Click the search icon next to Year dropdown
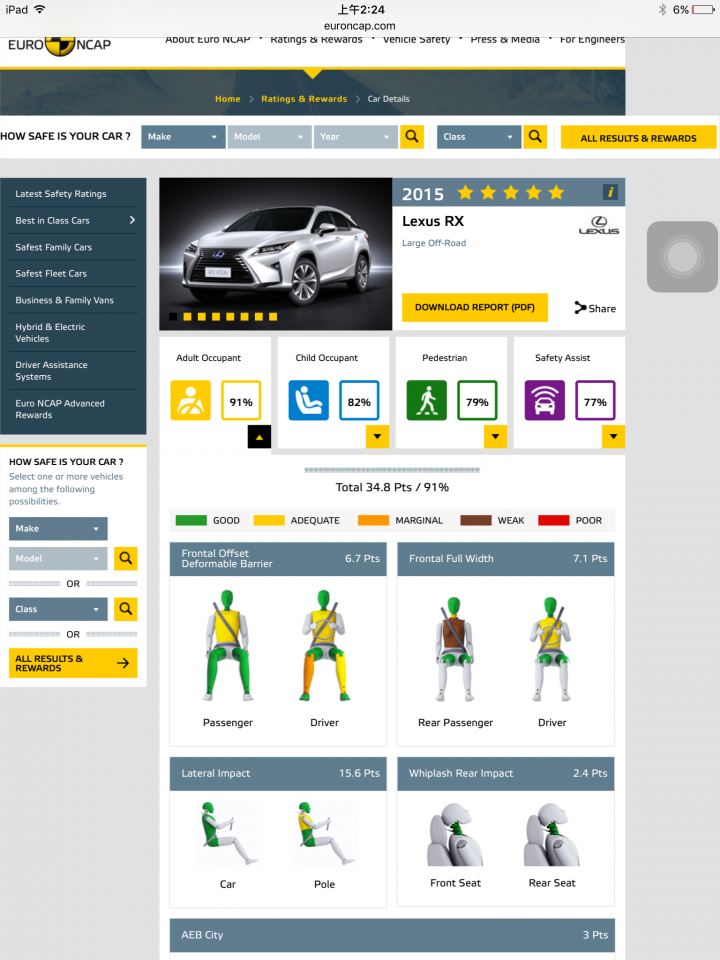This screenshot has width=720, height=960. coord(412,137)
